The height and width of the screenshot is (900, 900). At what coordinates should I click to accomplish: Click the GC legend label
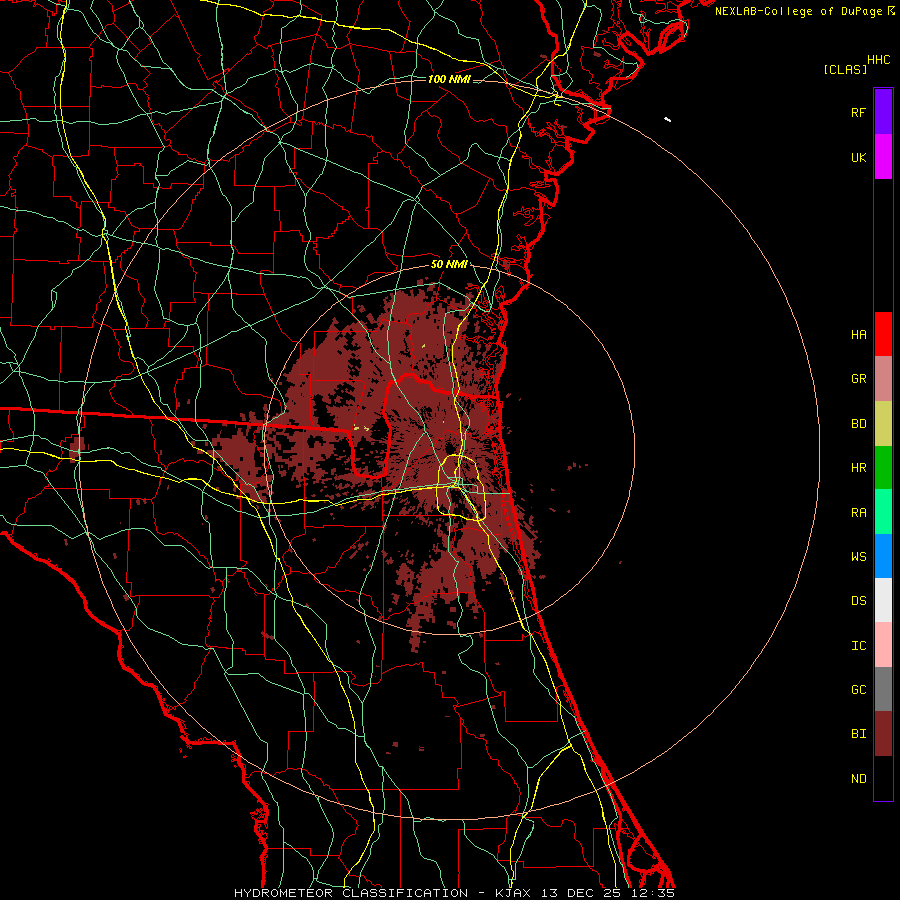tap(859, 690)
